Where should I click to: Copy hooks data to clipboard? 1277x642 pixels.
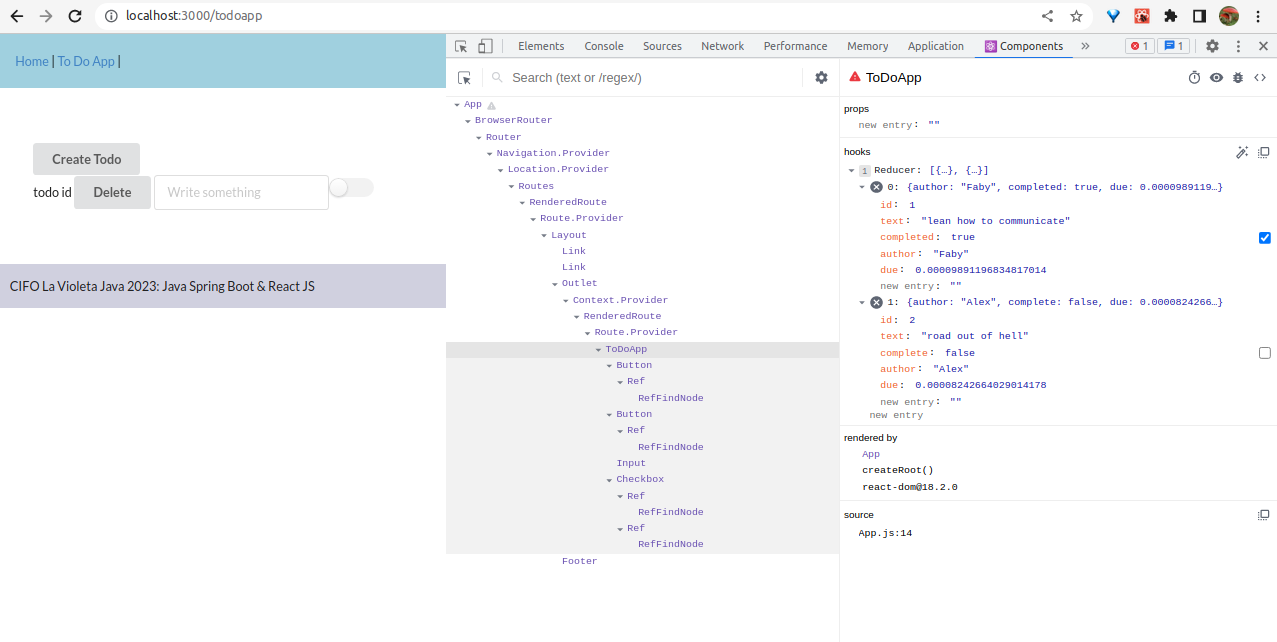[1263, 152]
